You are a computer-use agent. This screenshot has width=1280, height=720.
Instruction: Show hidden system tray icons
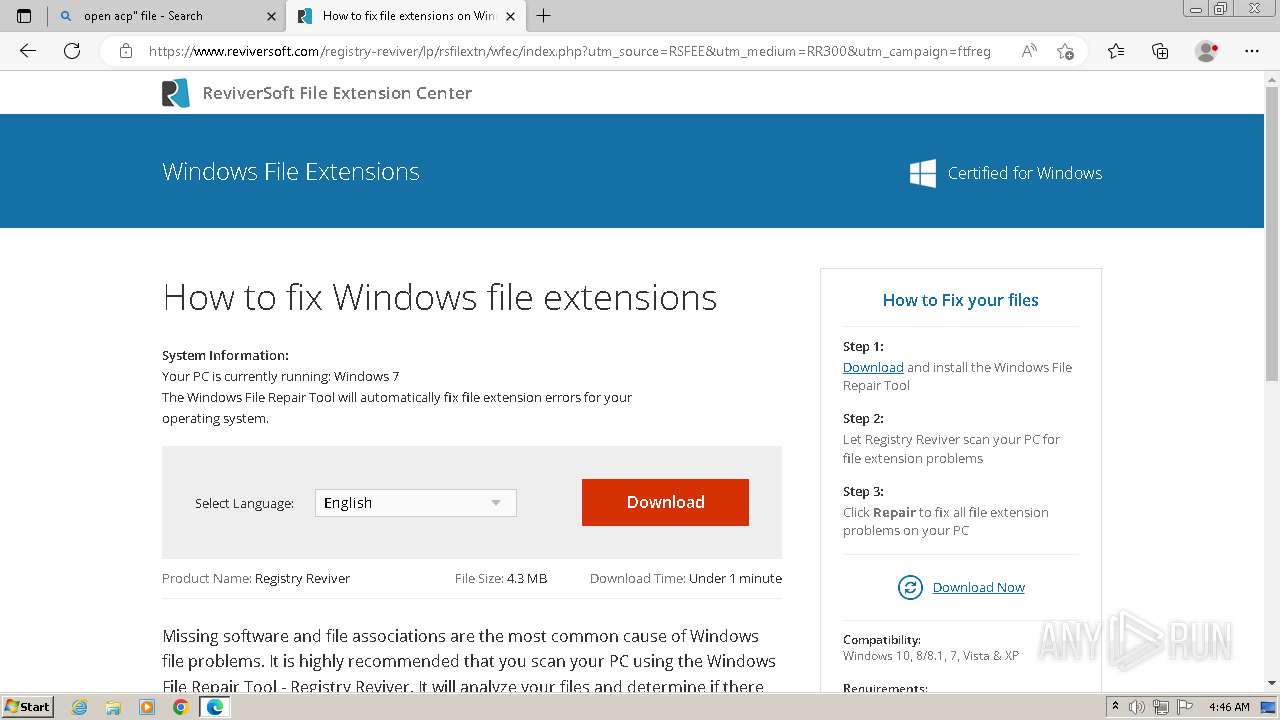(1115, 707)
